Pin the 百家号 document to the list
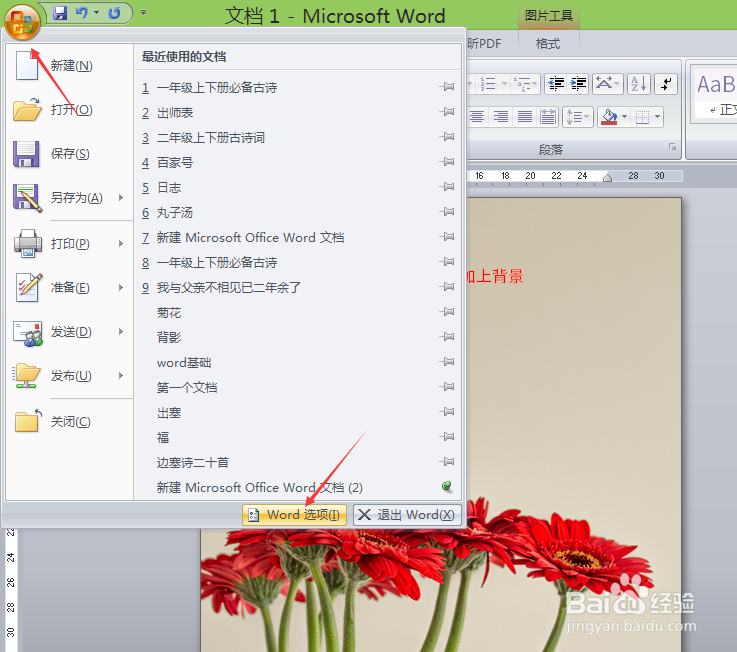Screen dimensions: 737x652 [x=447, y=162]
